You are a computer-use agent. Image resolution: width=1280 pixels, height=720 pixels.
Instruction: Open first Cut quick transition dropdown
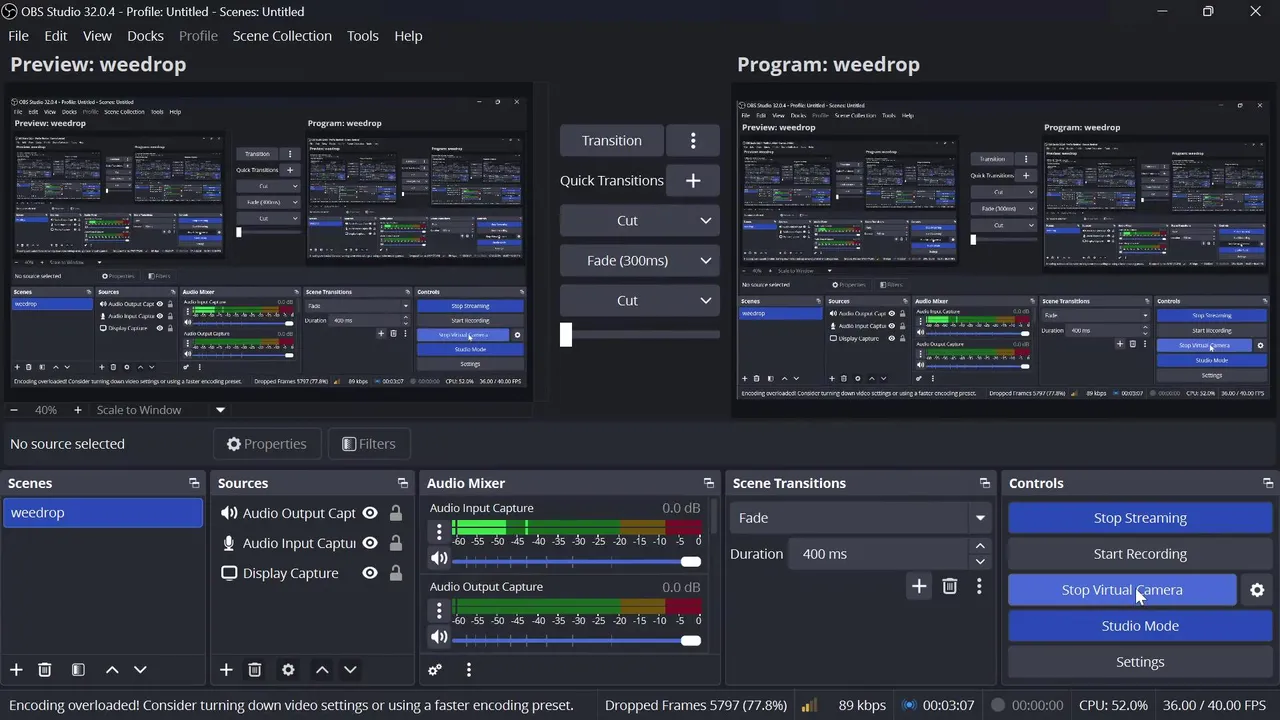(639, 220)
